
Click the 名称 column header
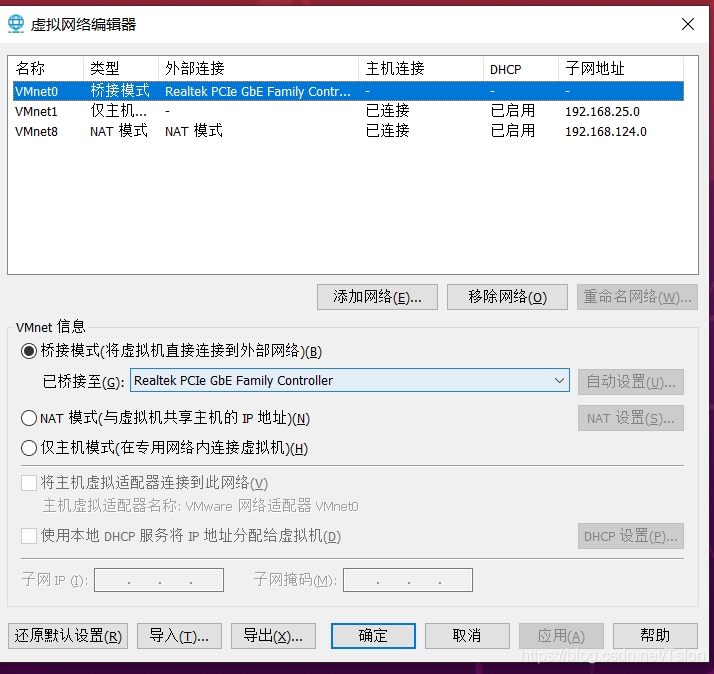tap(46, 69)
